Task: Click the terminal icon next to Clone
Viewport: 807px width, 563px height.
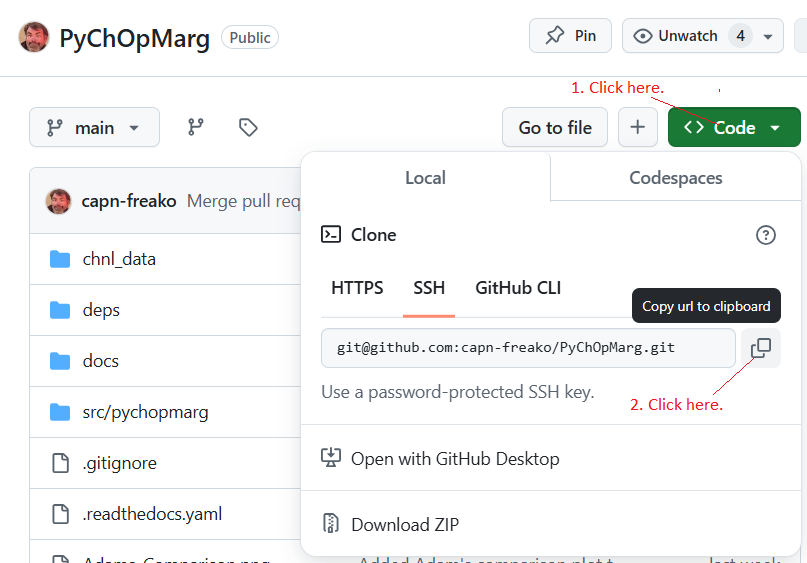Action: click(x=330, y=234)
